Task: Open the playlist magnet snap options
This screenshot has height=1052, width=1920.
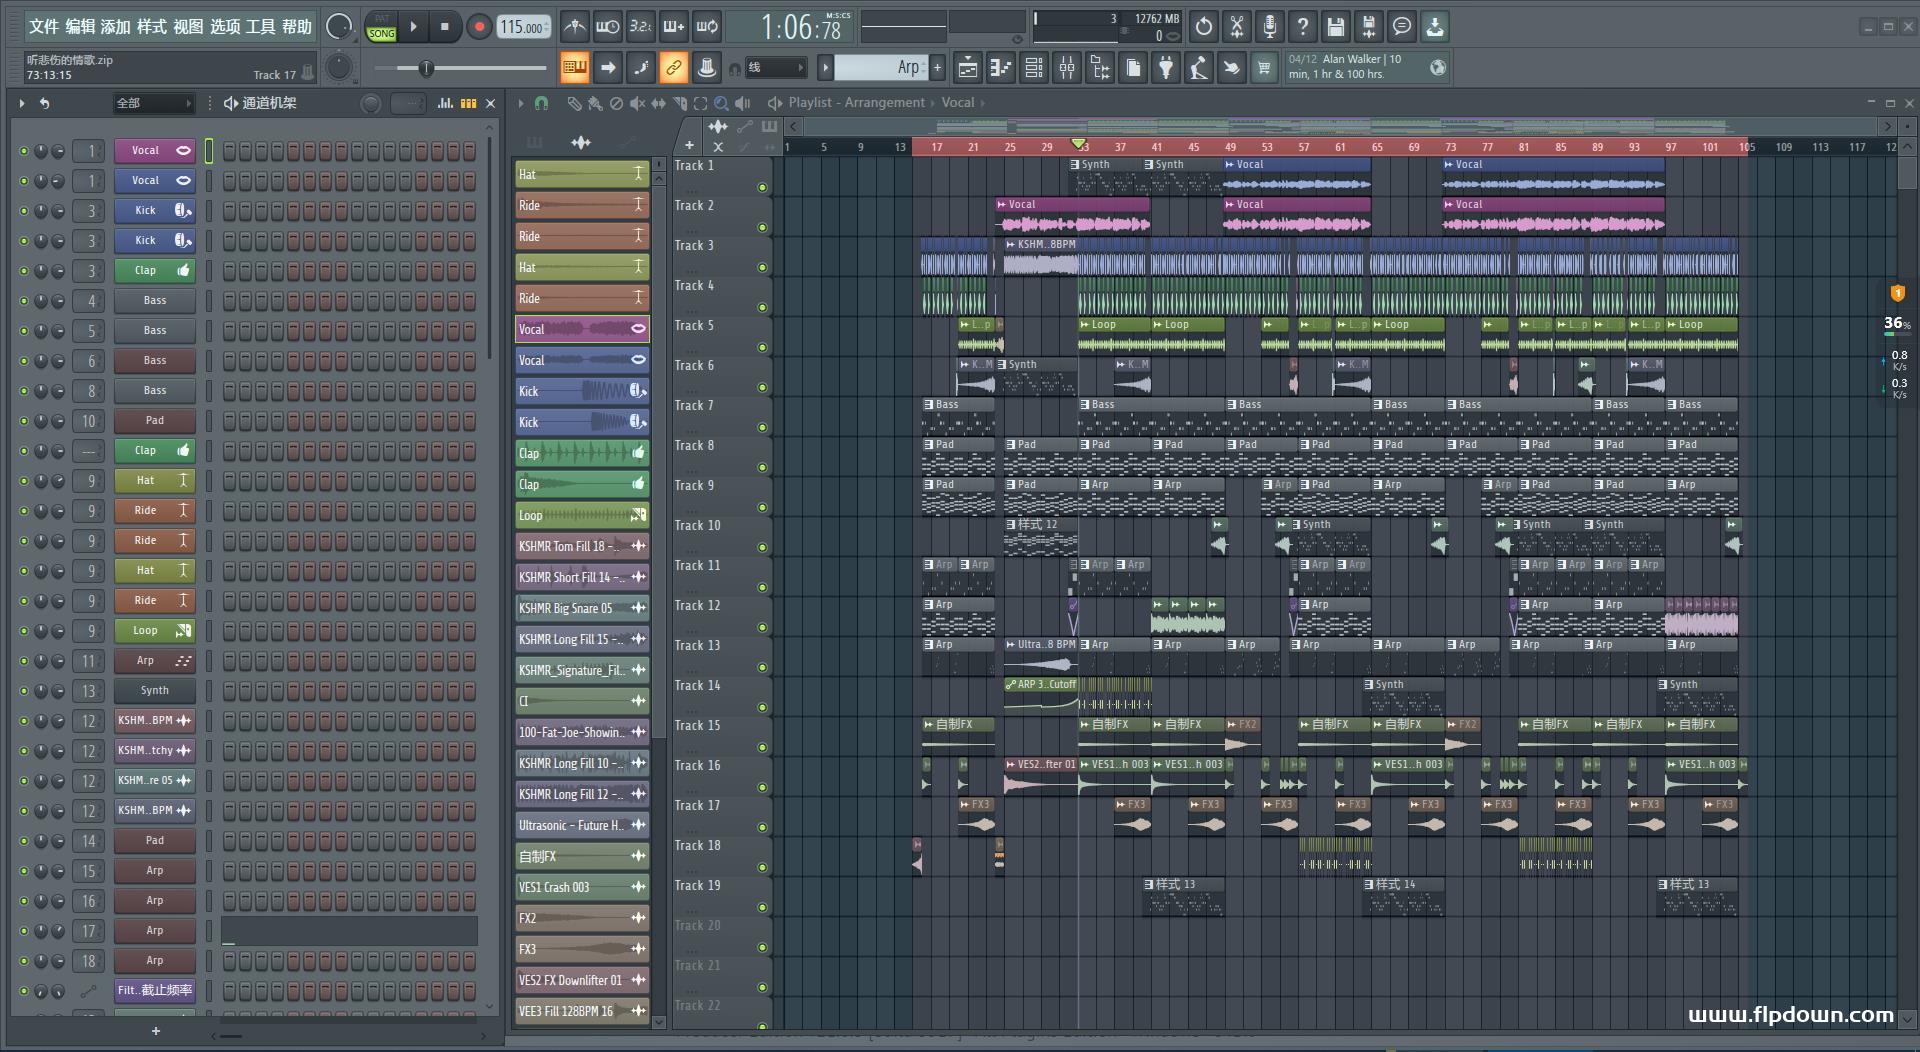Action: [541, 103]
